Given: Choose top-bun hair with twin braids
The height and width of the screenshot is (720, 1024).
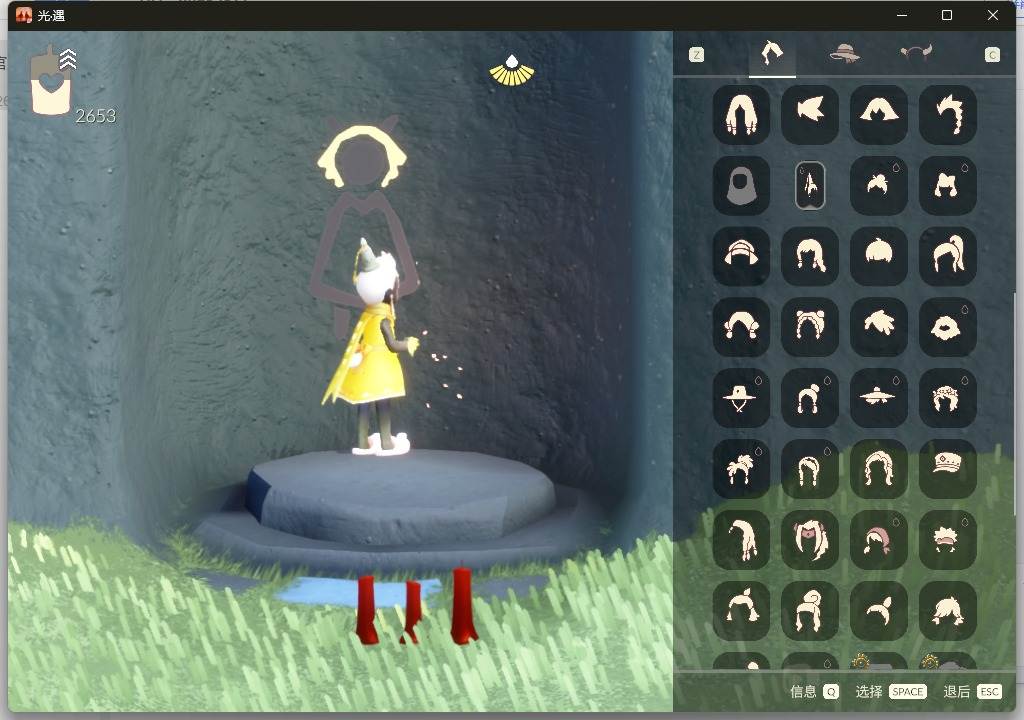Looking at the screenshot, I should click(x=810, y=398).
